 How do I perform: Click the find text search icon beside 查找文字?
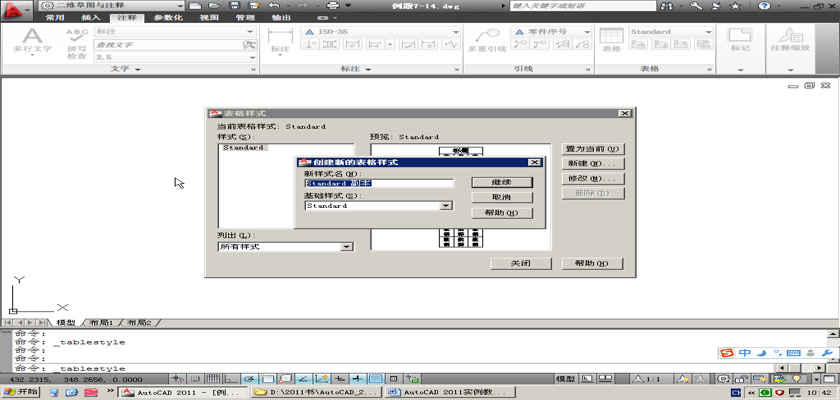[249, 44]
